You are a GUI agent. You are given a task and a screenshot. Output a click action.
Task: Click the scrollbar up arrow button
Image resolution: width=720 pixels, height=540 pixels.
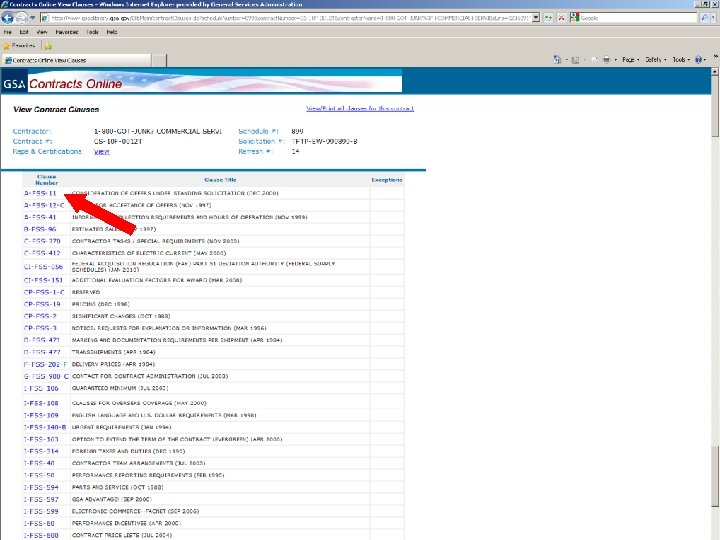(715, 72)
